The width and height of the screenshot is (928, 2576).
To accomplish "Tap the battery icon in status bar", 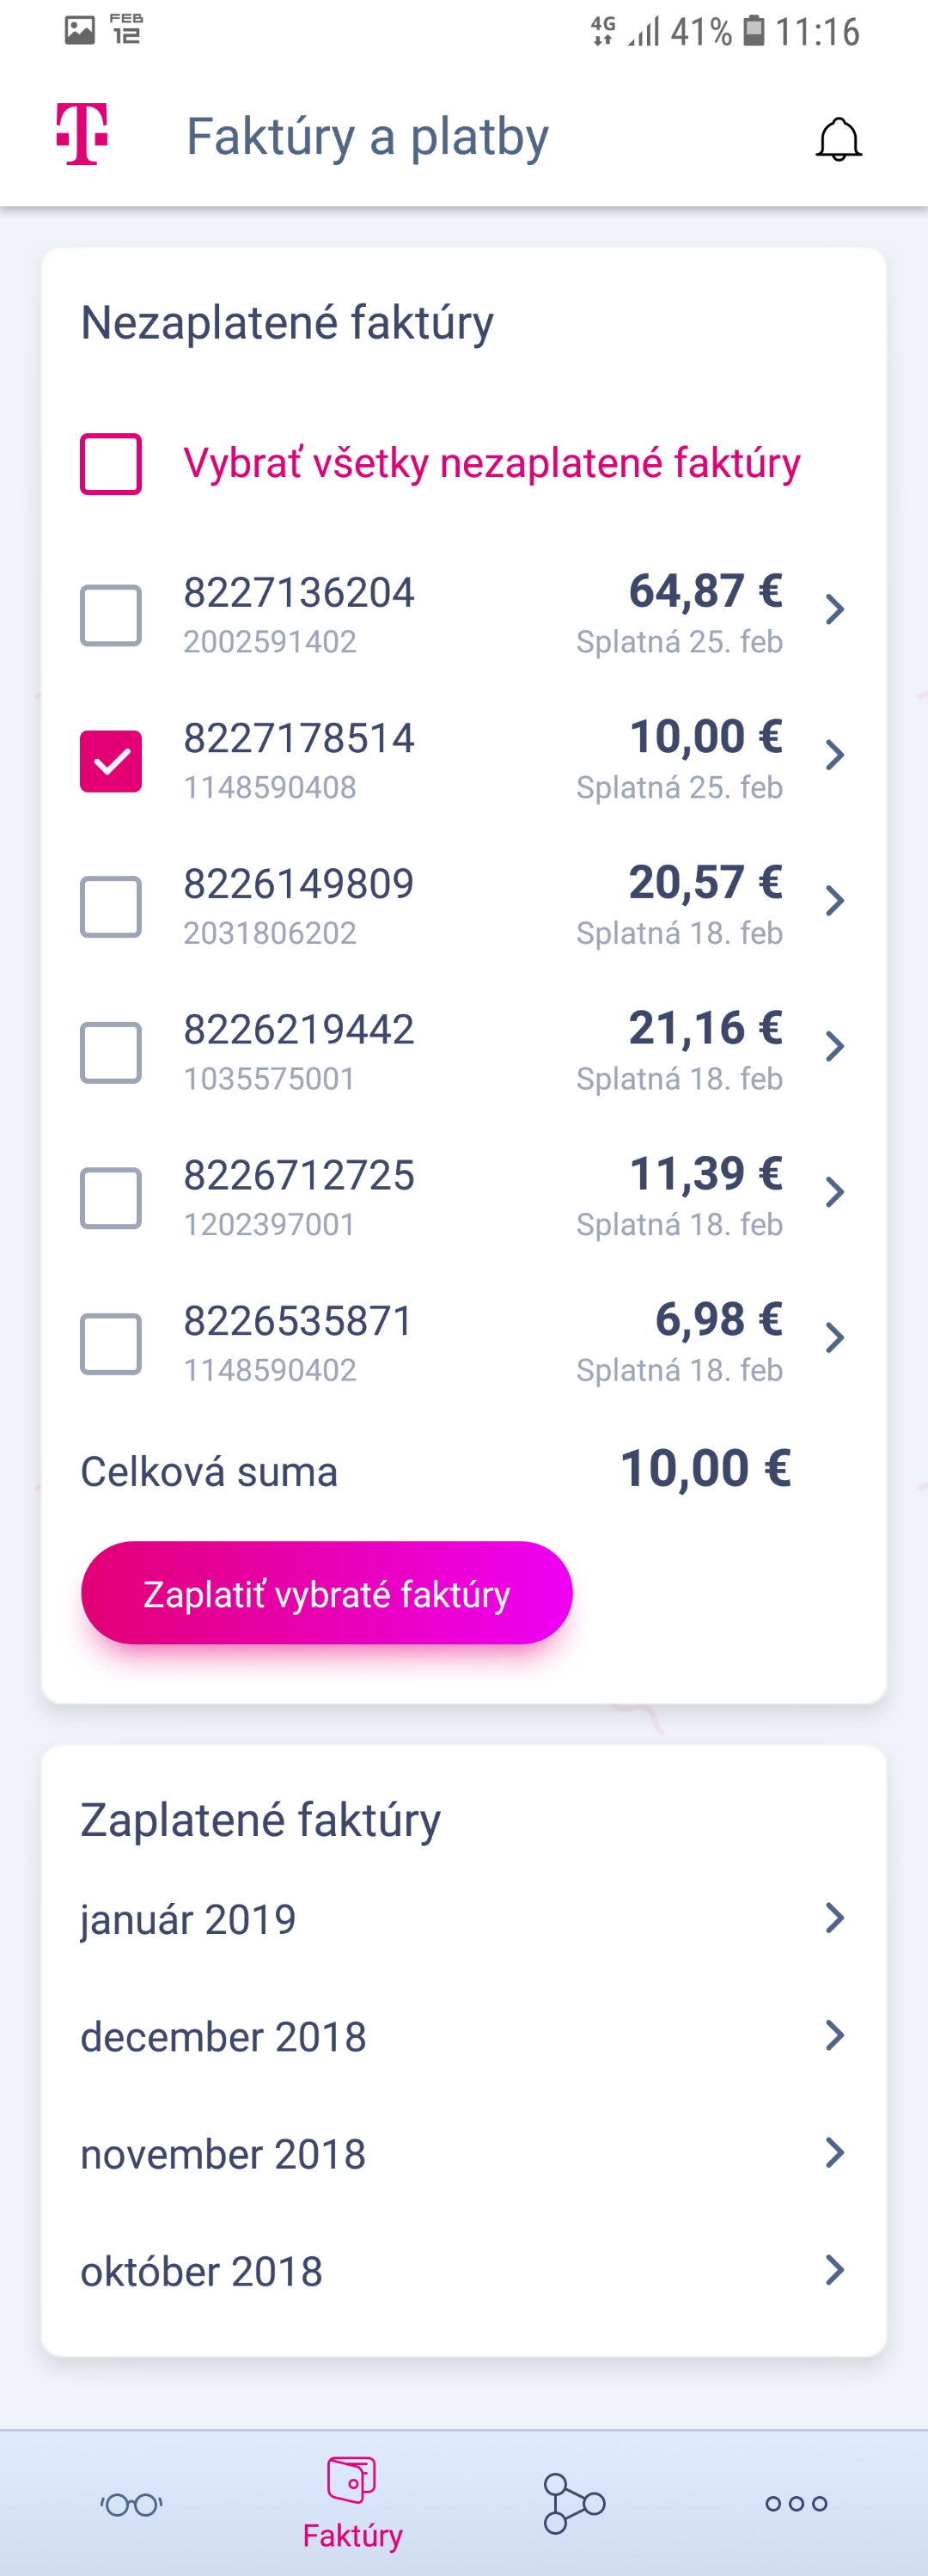I will click(x=754, y=31).
